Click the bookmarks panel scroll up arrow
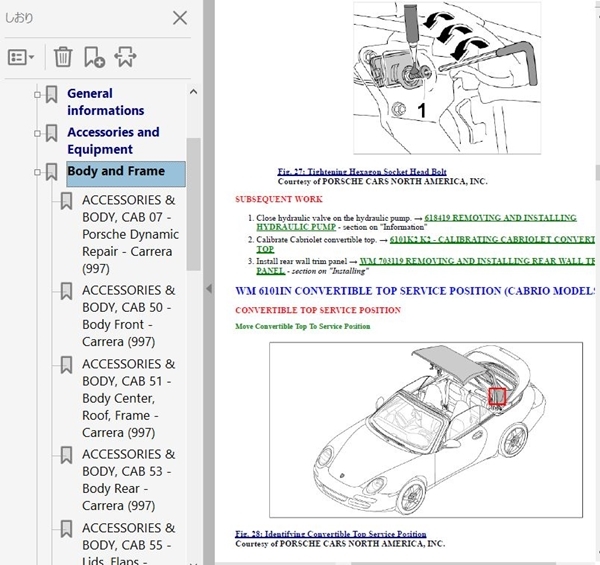Viewport: 600px width, 565px height. (x=194, y=92)
